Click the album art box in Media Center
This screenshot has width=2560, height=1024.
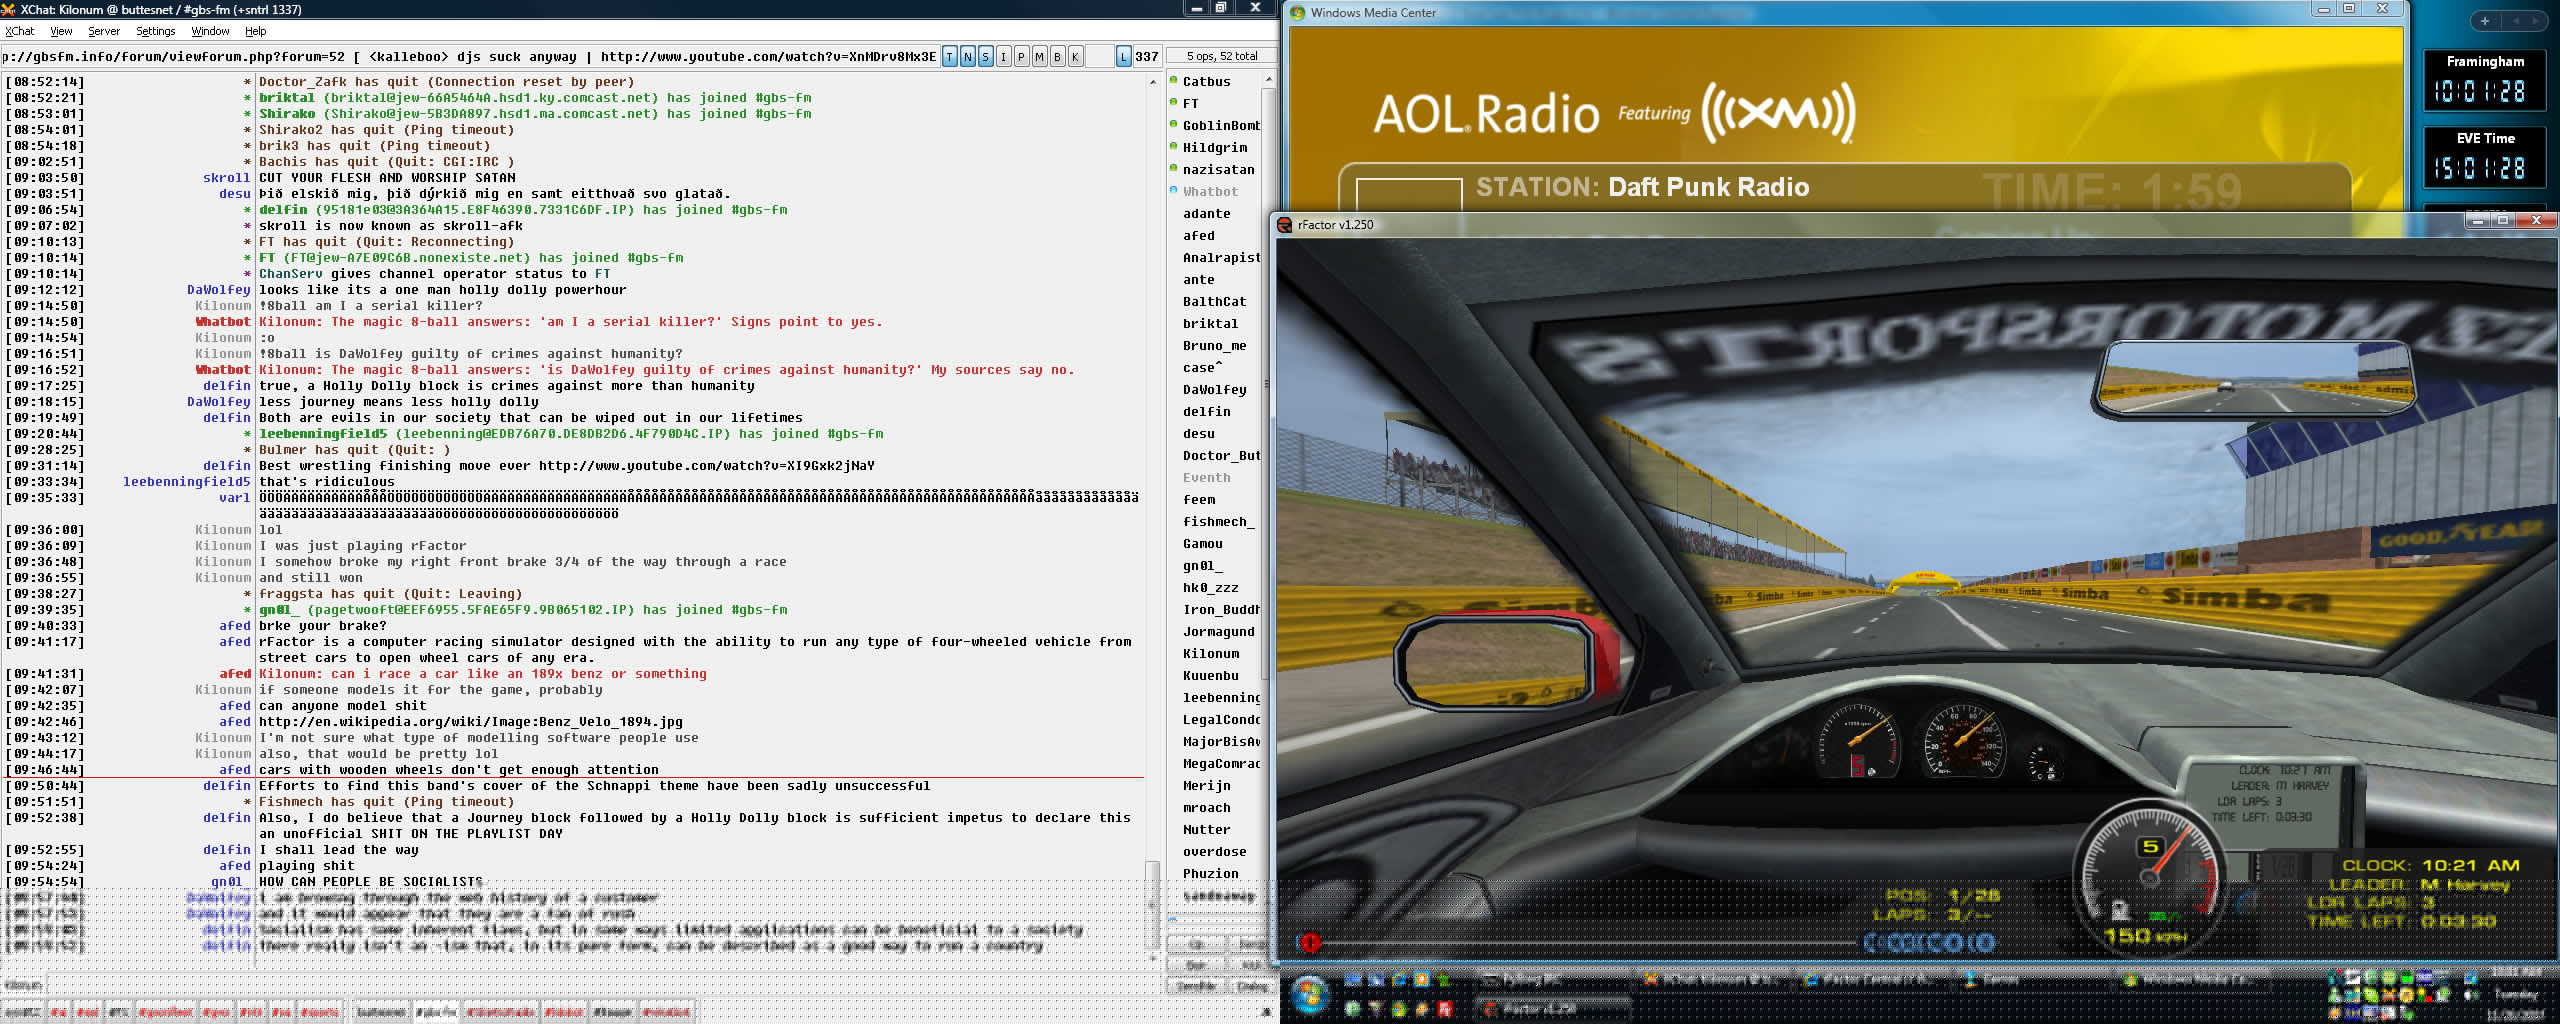click(1409, 194)
